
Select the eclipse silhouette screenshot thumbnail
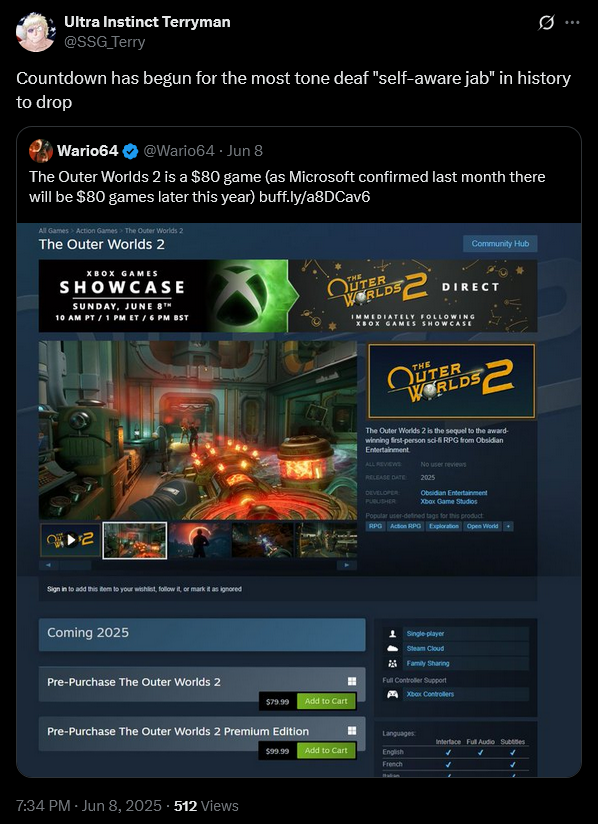pyautogui.click(x=200, y=540)
